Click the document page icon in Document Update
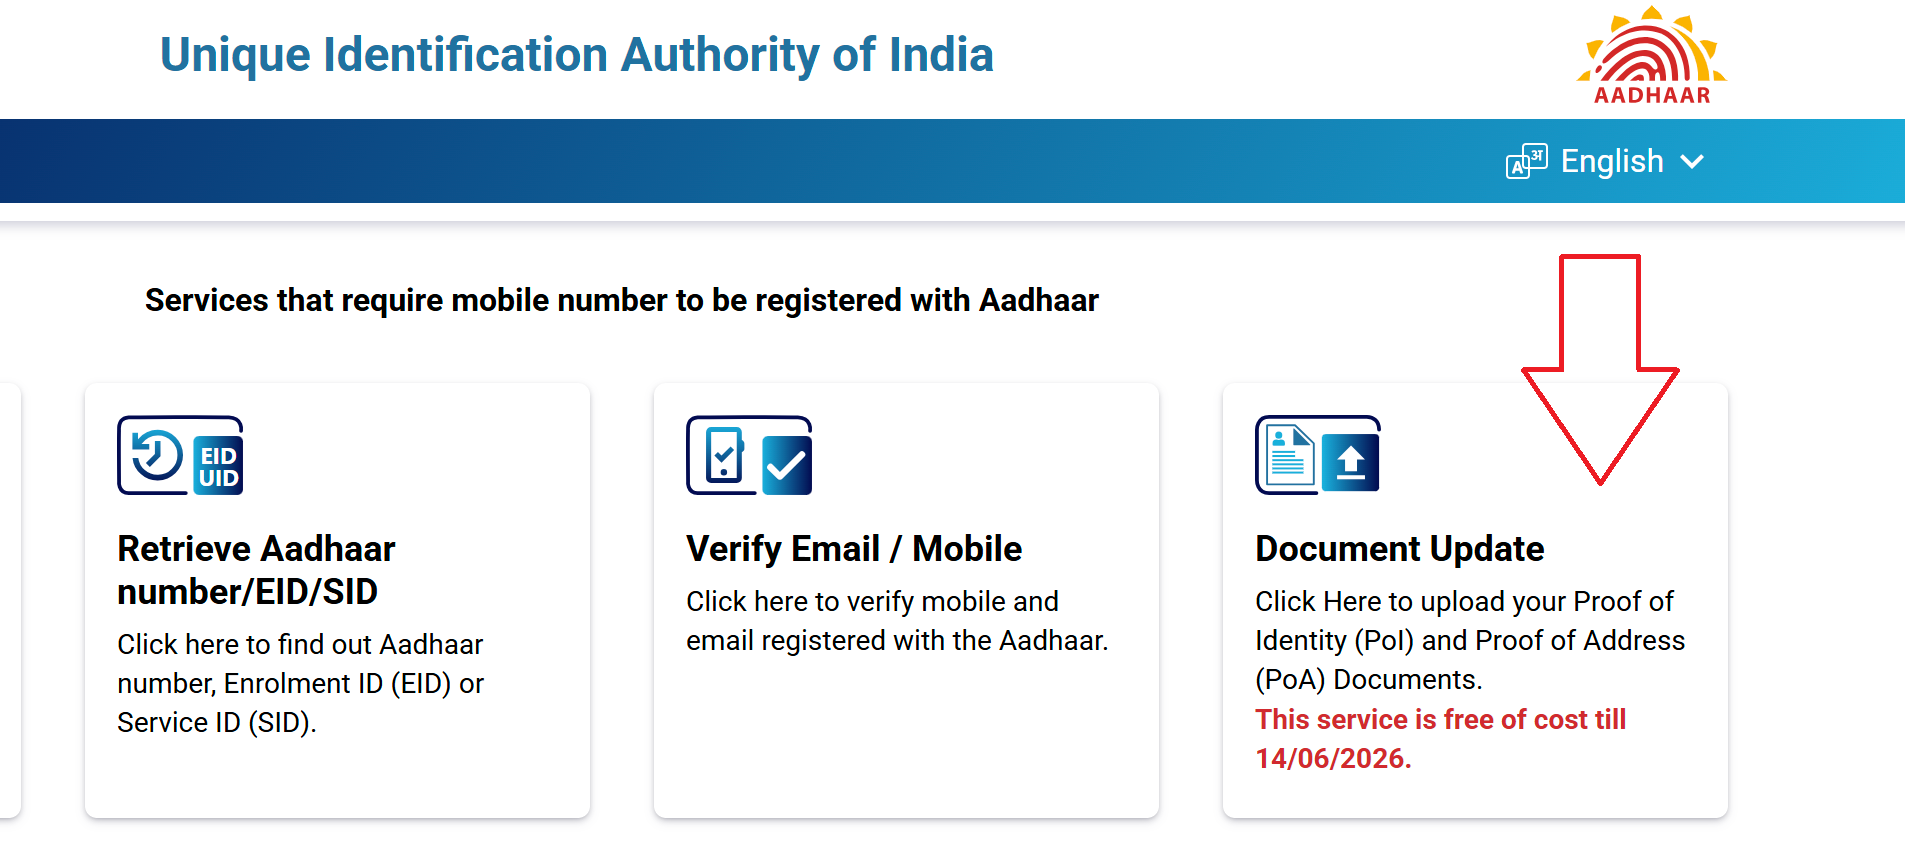 (x=1290, y=456)
